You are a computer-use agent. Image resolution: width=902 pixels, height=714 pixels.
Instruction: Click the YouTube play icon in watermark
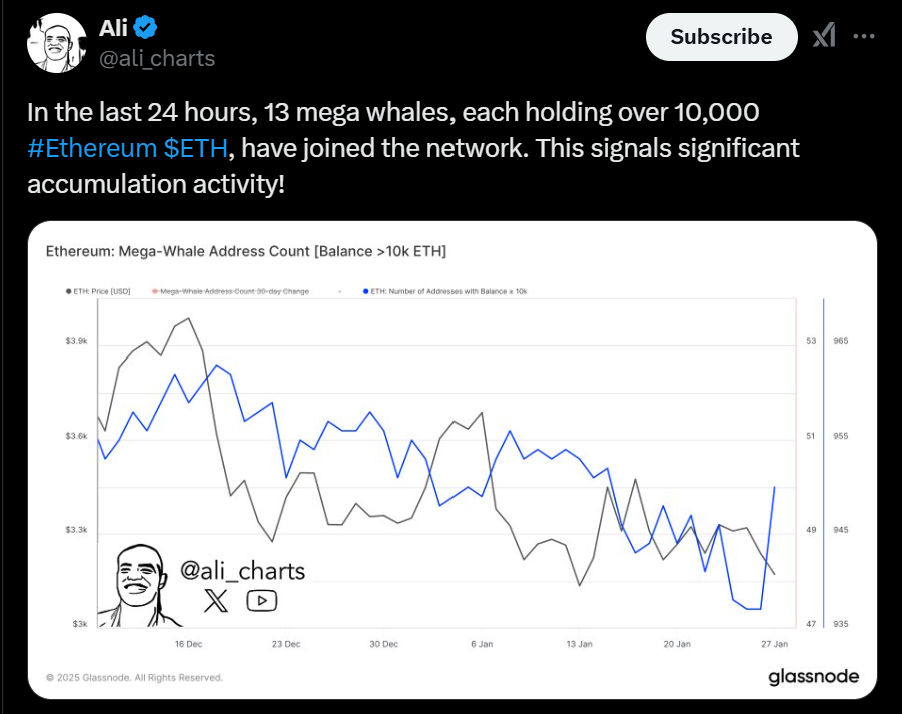coord(261,600)
